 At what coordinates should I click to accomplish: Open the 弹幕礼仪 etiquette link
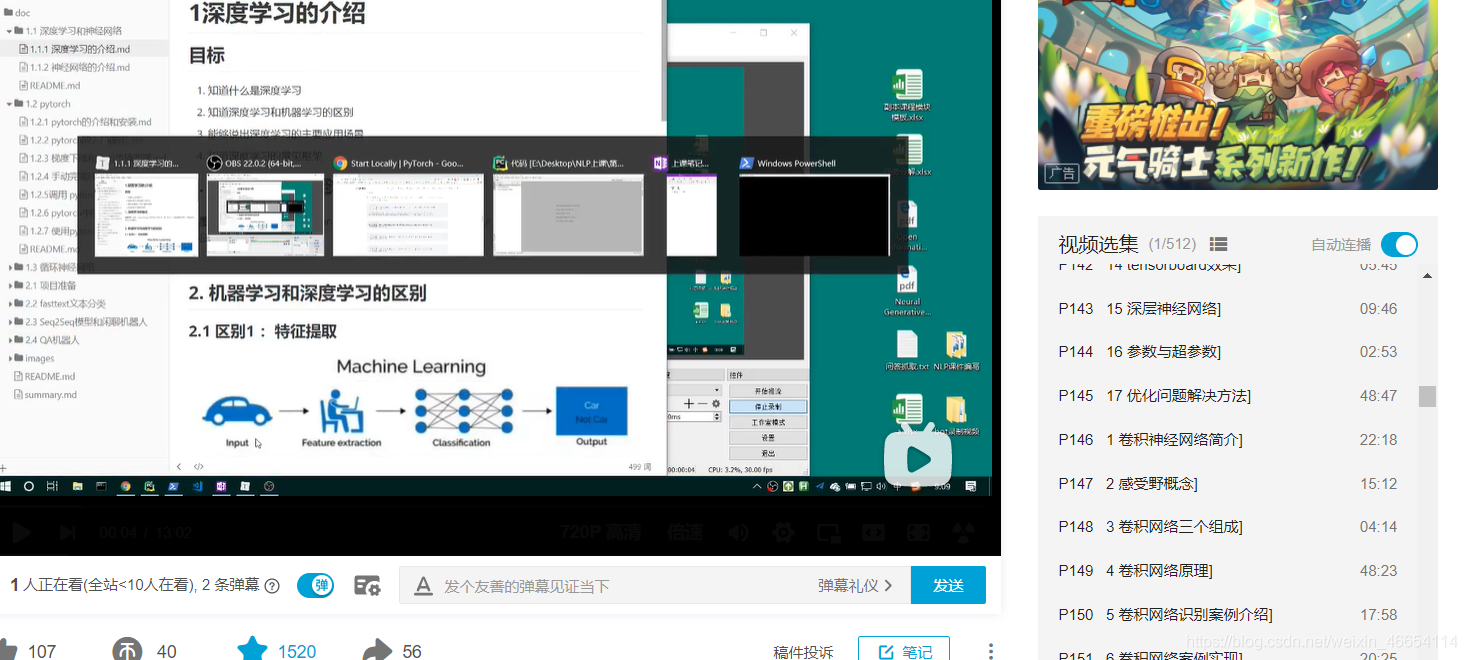(x=855, y=586)
